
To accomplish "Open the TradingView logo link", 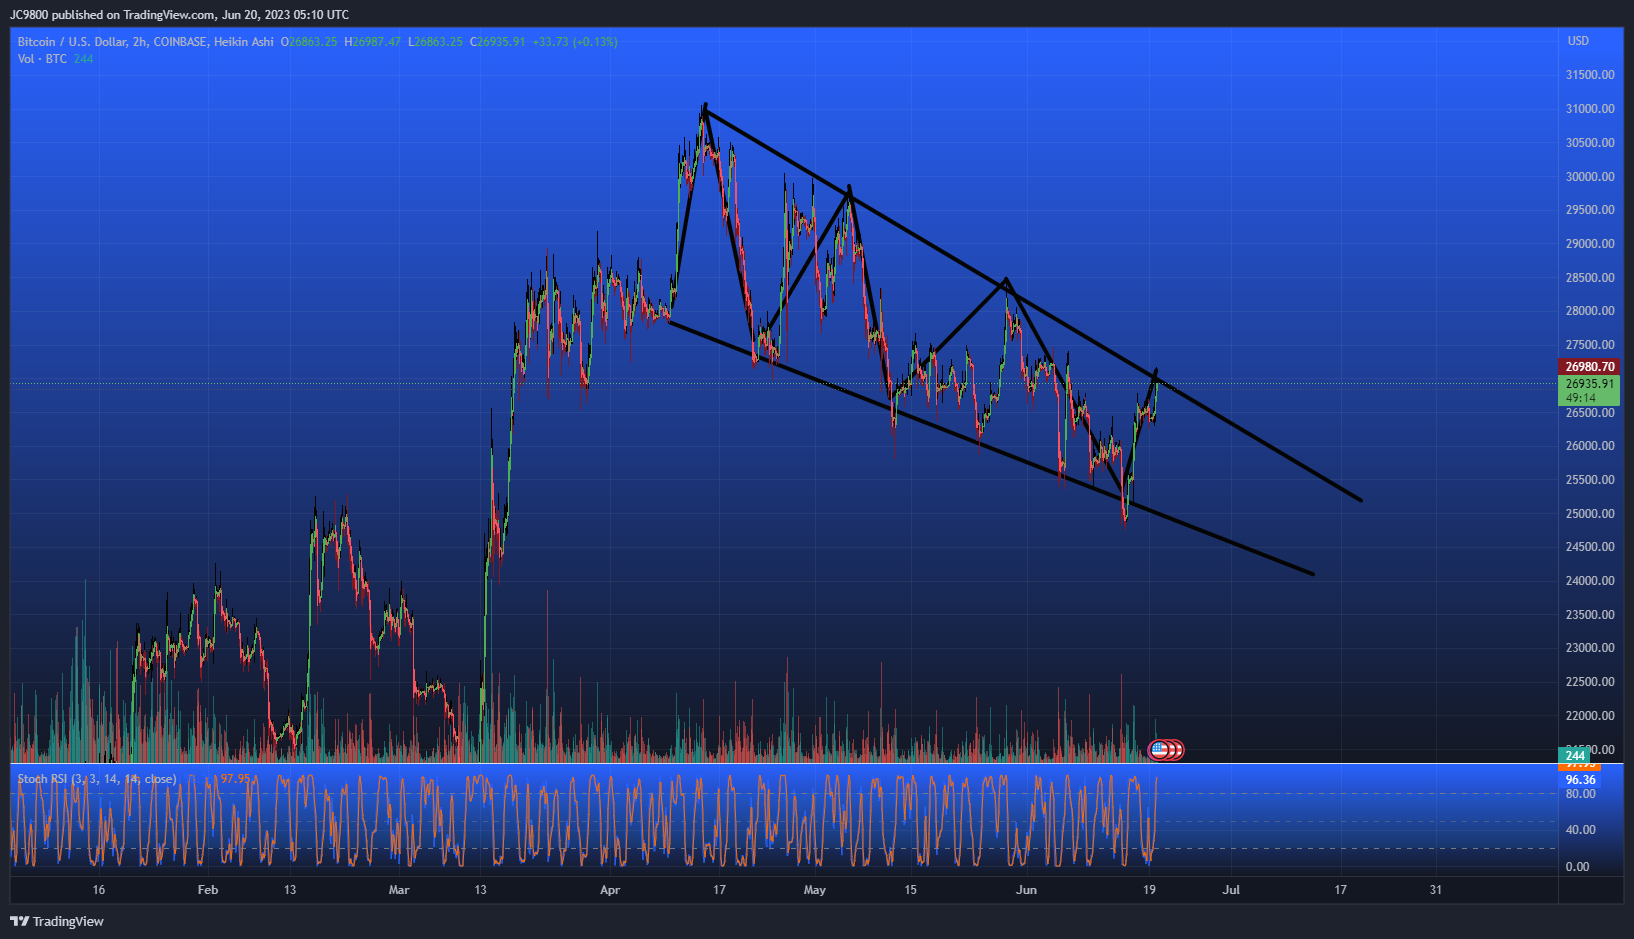I will (57, 921).
